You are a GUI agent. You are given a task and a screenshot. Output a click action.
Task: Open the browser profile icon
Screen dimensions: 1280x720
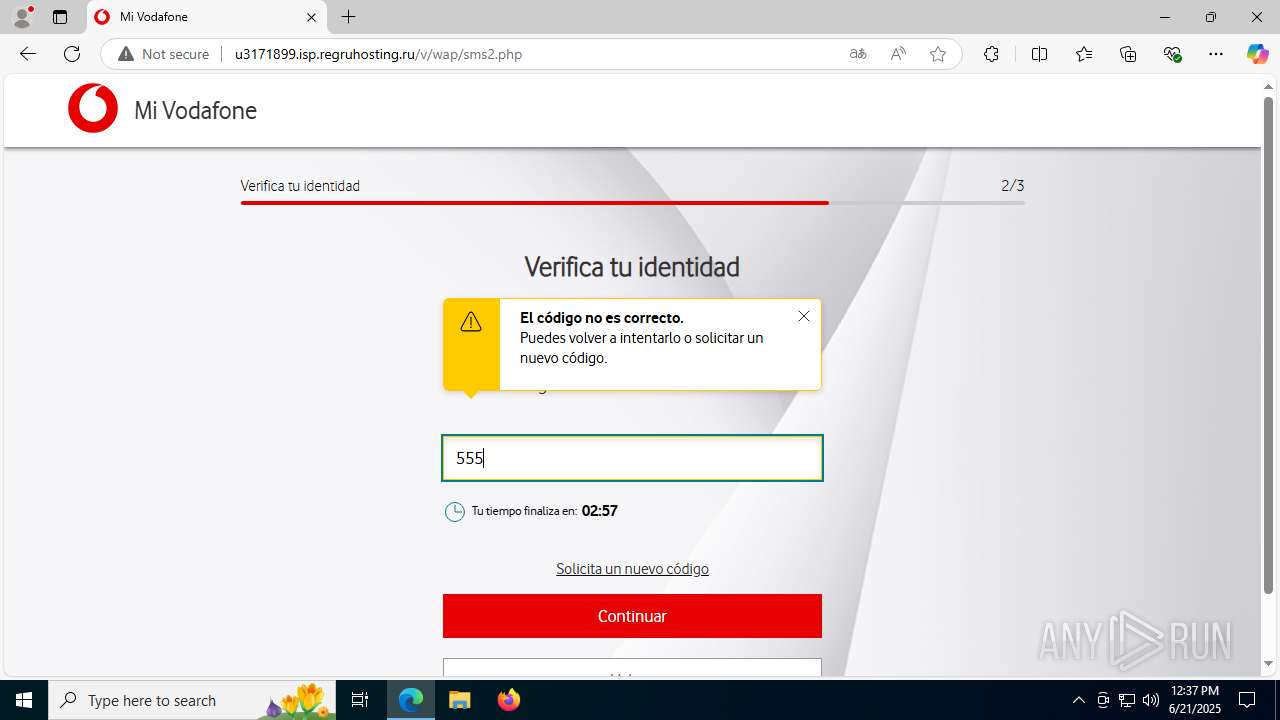22,17
